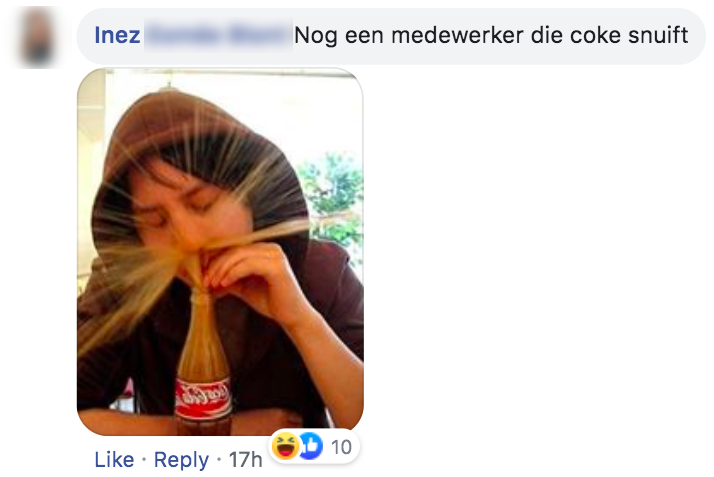
Task: Click the Coca-Cola bottle label in photo
Action: (203, 398)
